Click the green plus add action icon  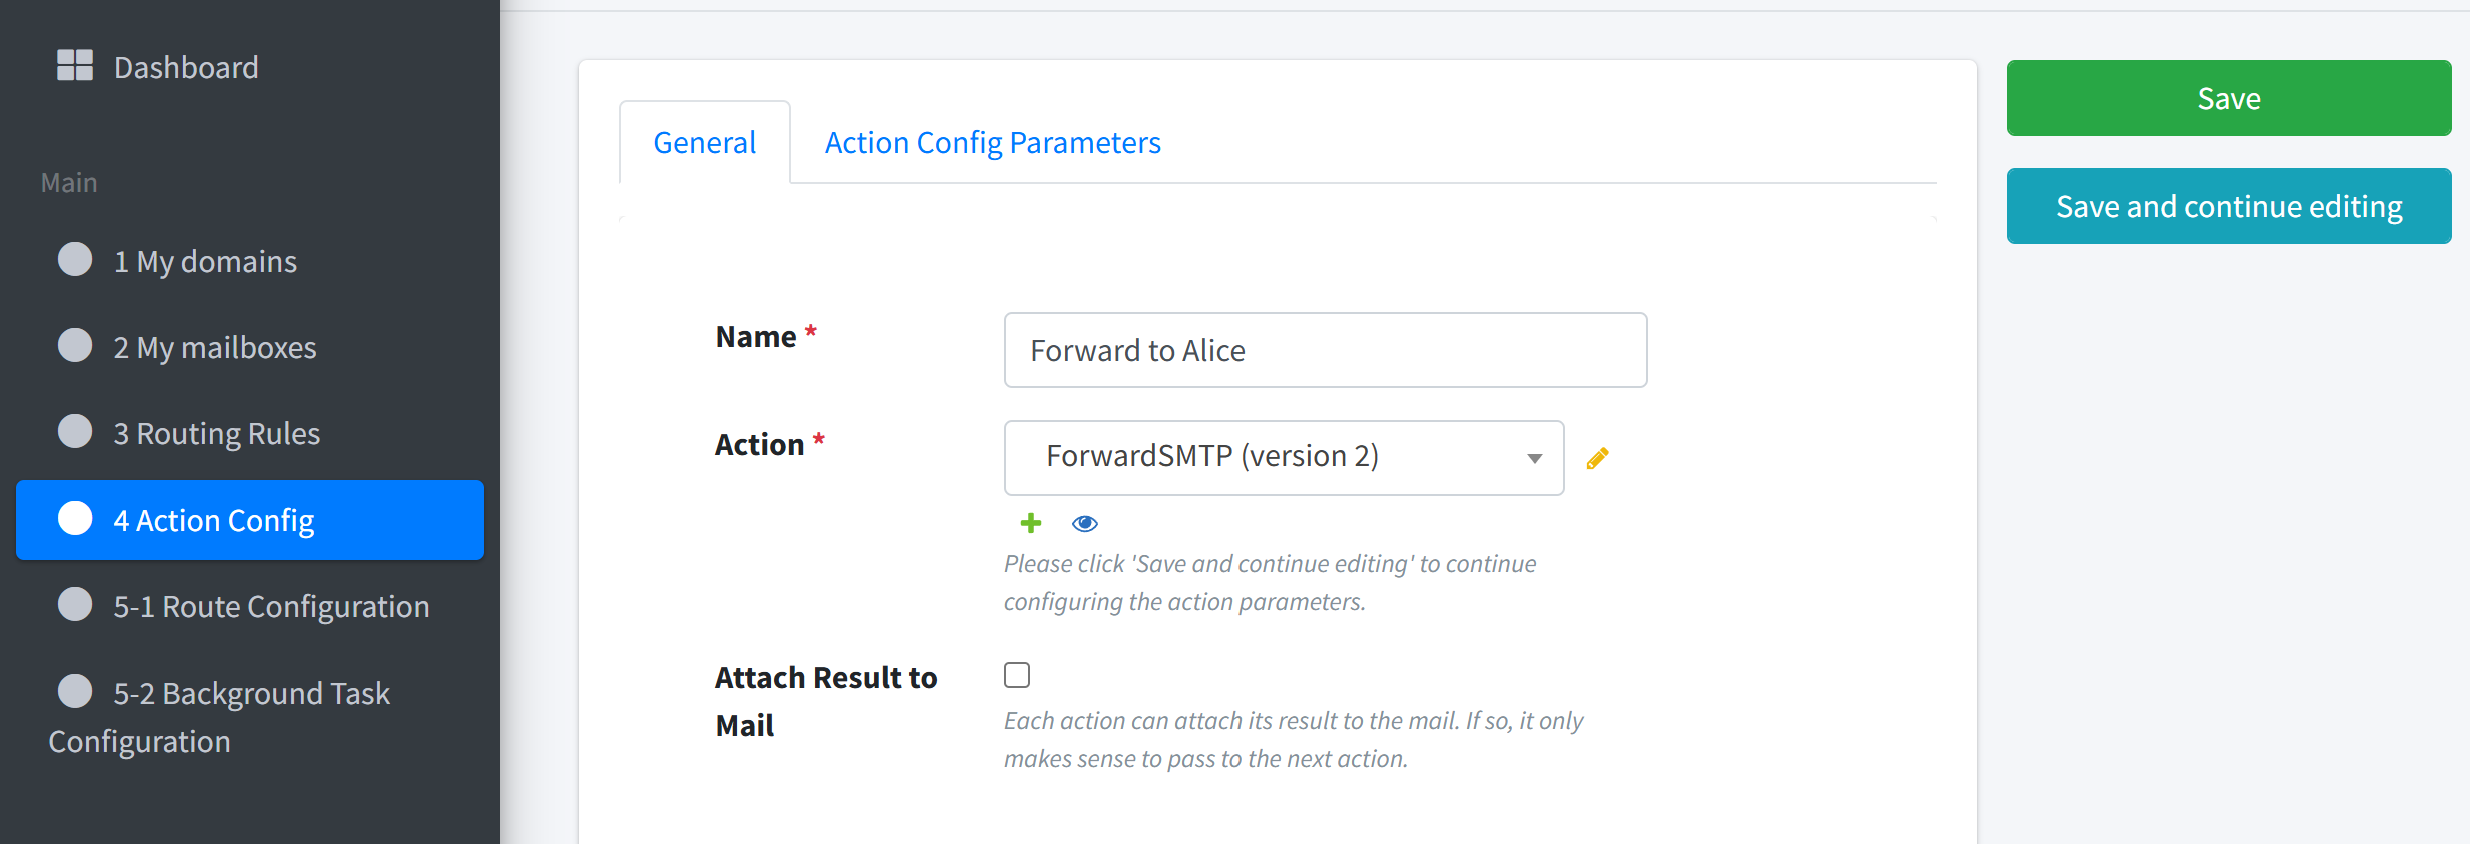coord(1031,523)
